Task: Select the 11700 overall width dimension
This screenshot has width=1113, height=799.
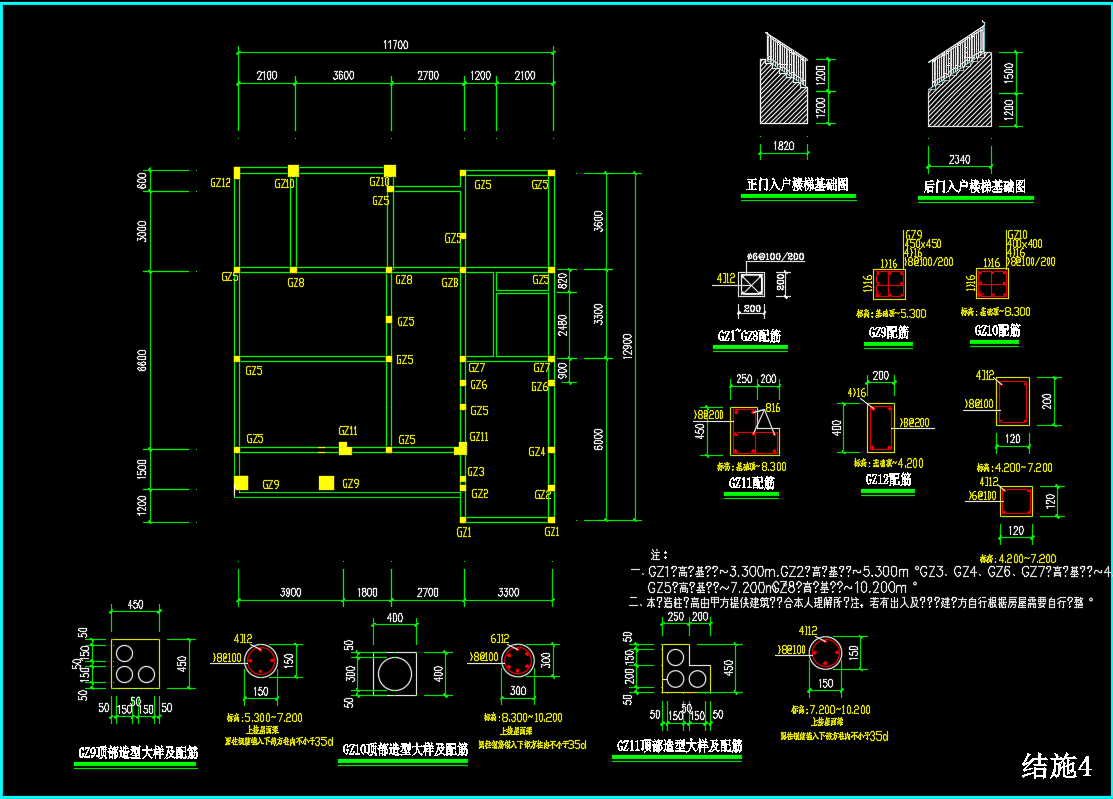Action: [x=395, y=45]
